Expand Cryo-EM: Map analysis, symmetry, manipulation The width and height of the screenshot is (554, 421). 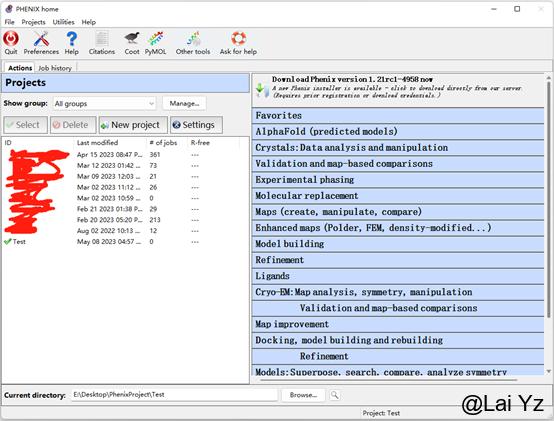(x=398, y=292)
